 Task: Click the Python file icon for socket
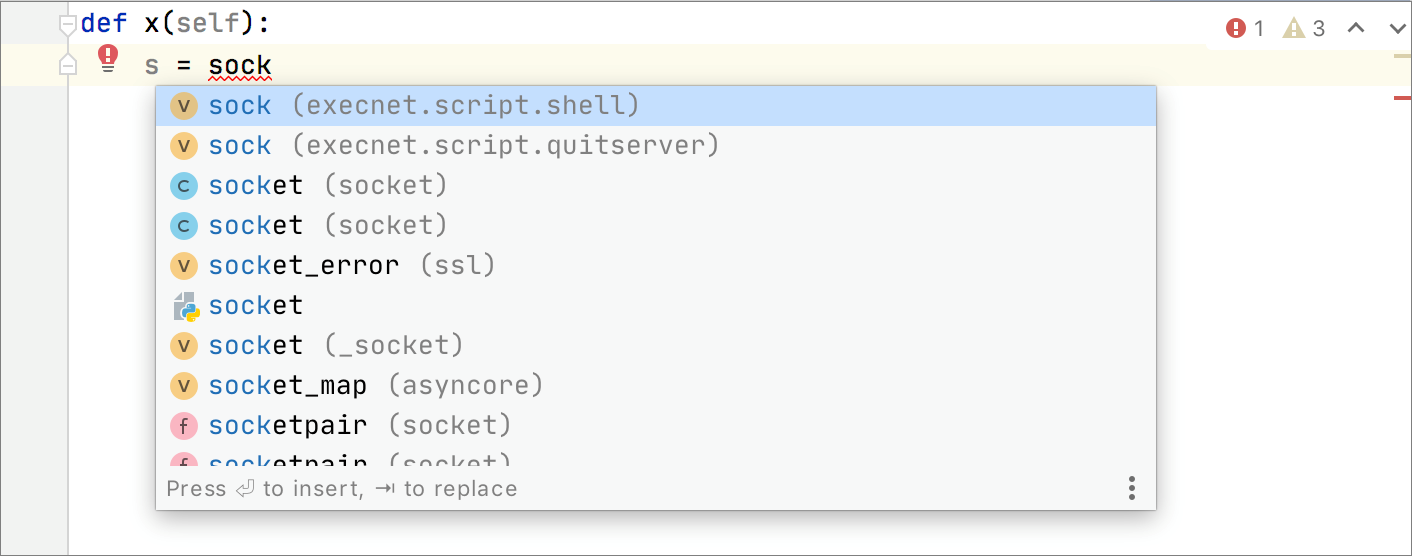(x=185, y=305)
